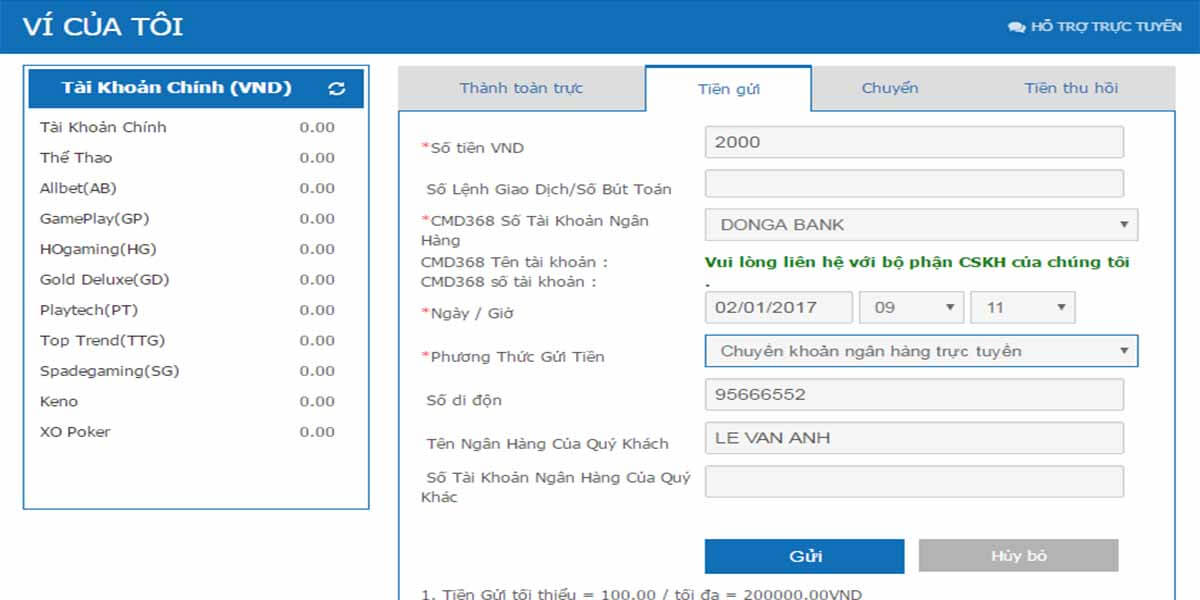Open the Hỗ Trợ Trực Tuyến support link
Screen dimensions: 1200x600
[x=1095, y=27]
